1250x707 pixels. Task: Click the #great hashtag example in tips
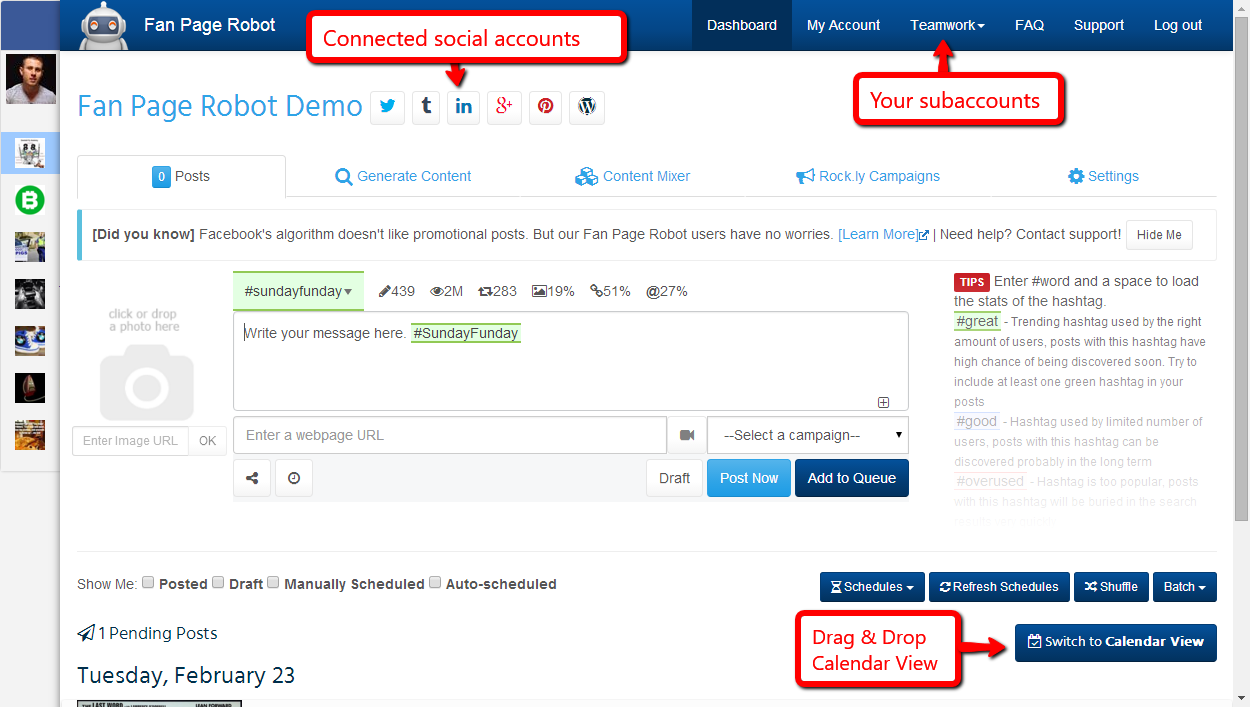[x=977, y=321]
